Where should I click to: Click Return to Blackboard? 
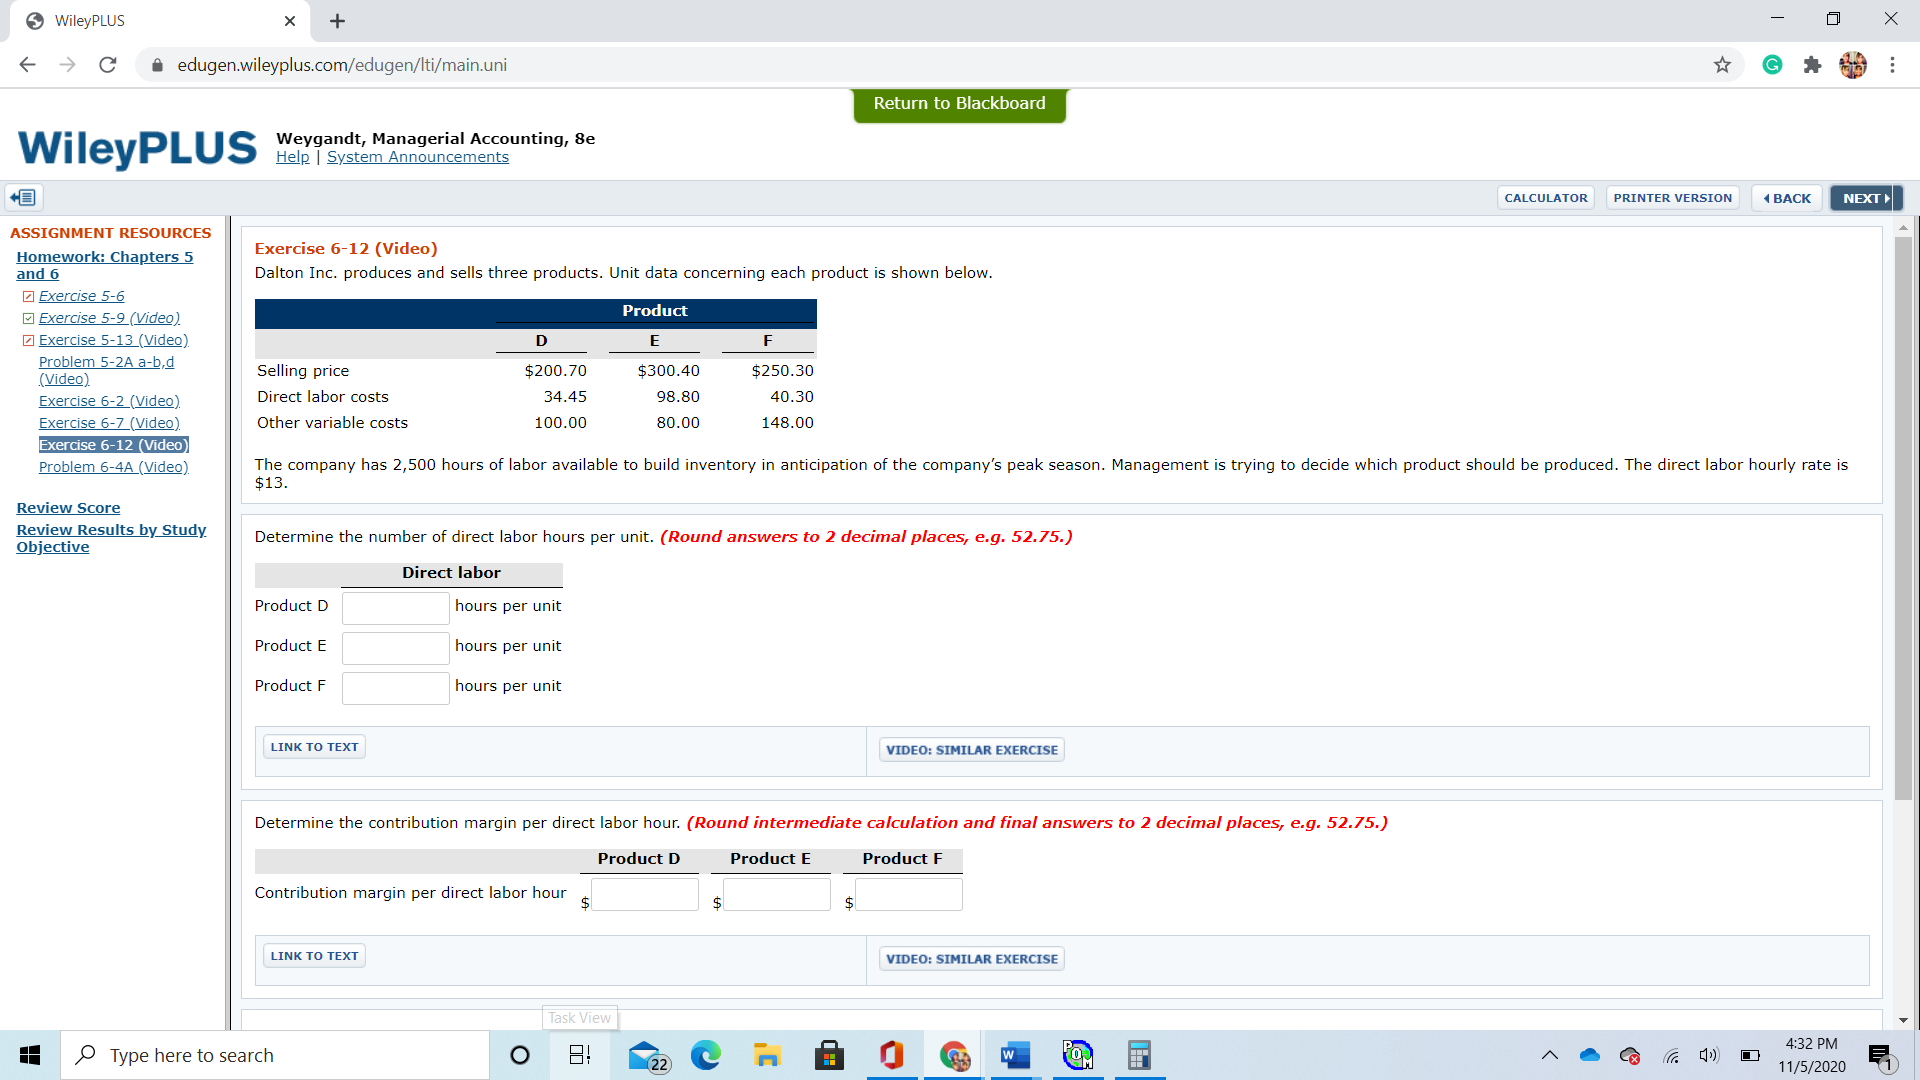click(x=958, y=103)
